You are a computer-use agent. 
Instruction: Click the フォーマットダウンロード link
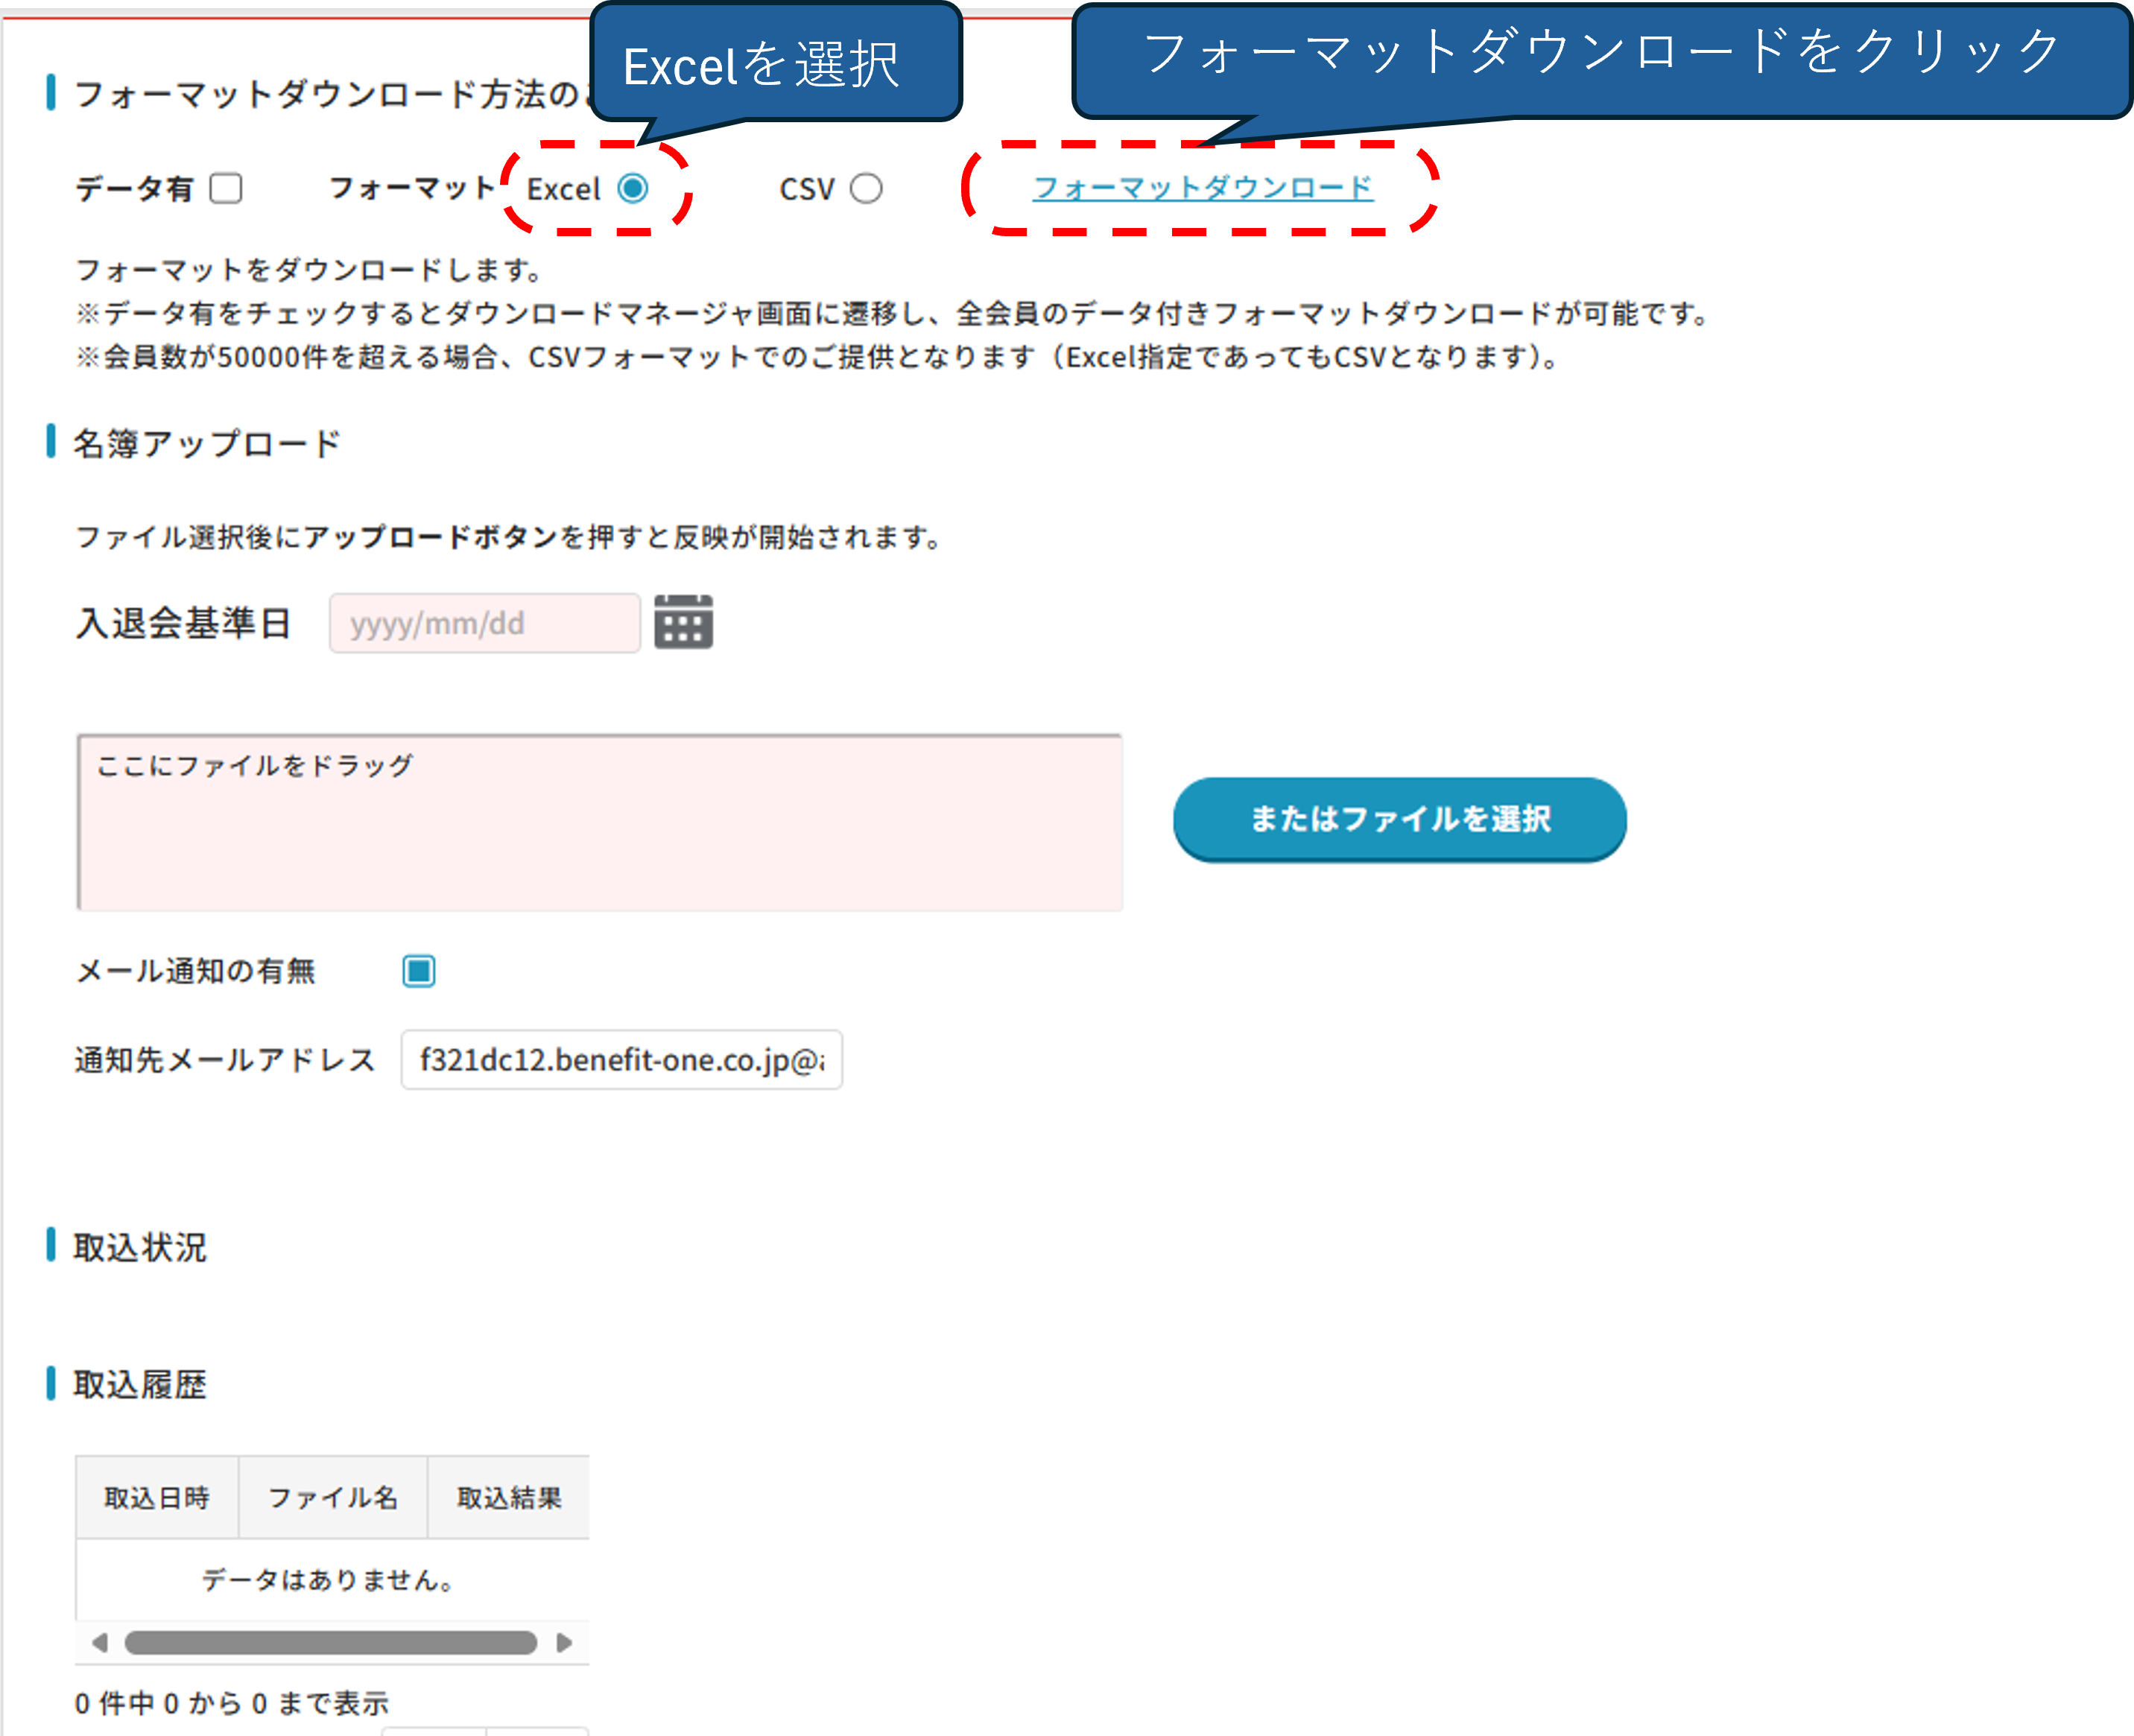tap(1202, 188)
